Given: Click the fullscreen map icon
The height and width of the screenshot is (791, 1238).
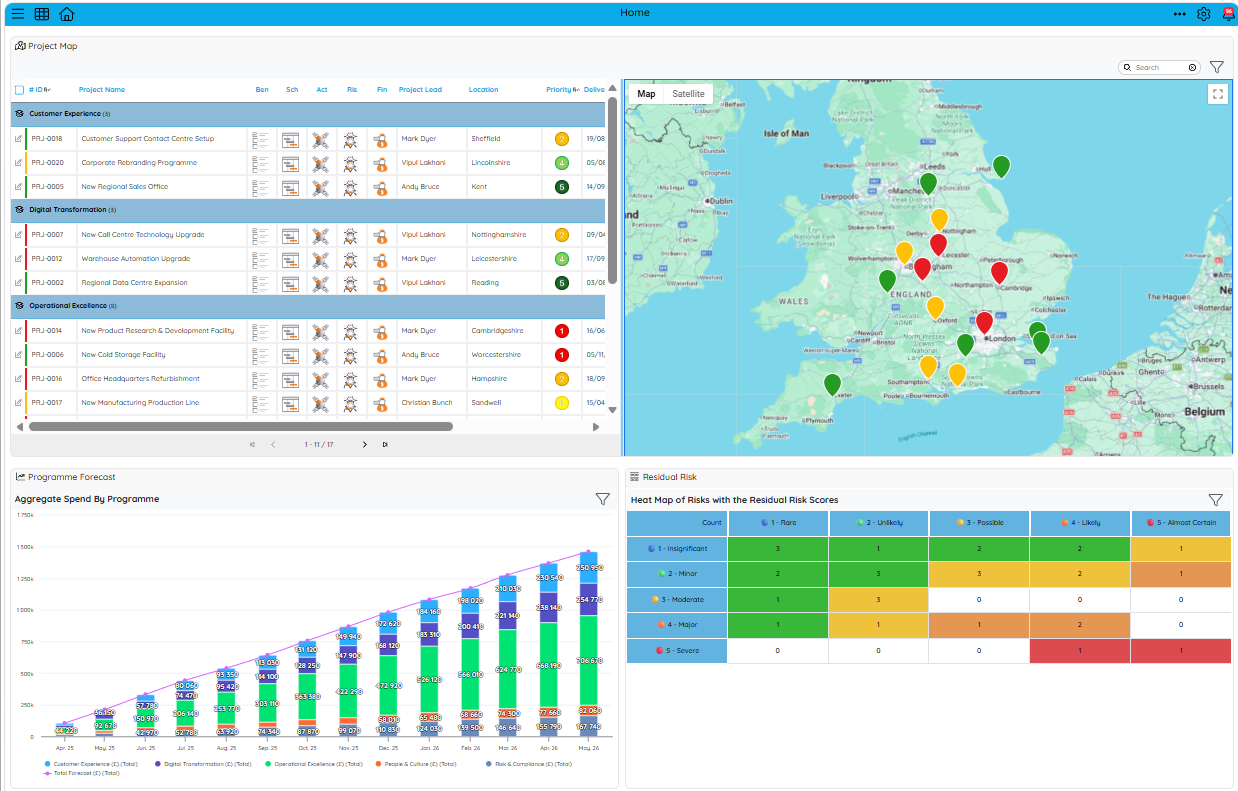Looking at the screenshot, I should point(1218,94).
